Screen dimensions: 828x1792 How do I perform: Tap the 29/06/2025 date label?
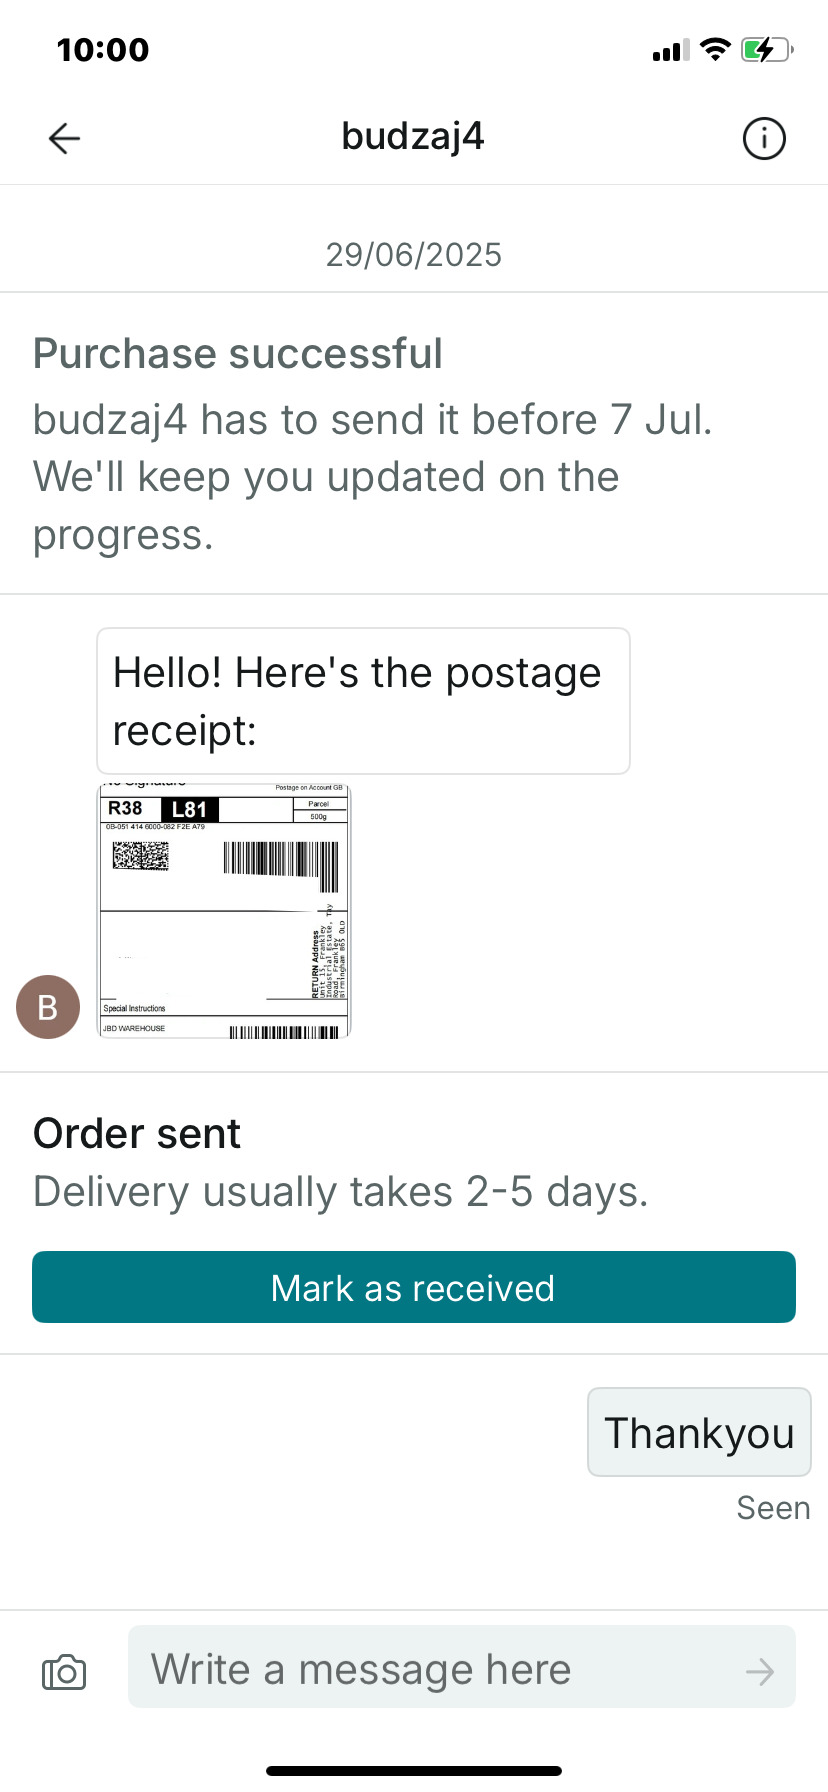[413, 255]
